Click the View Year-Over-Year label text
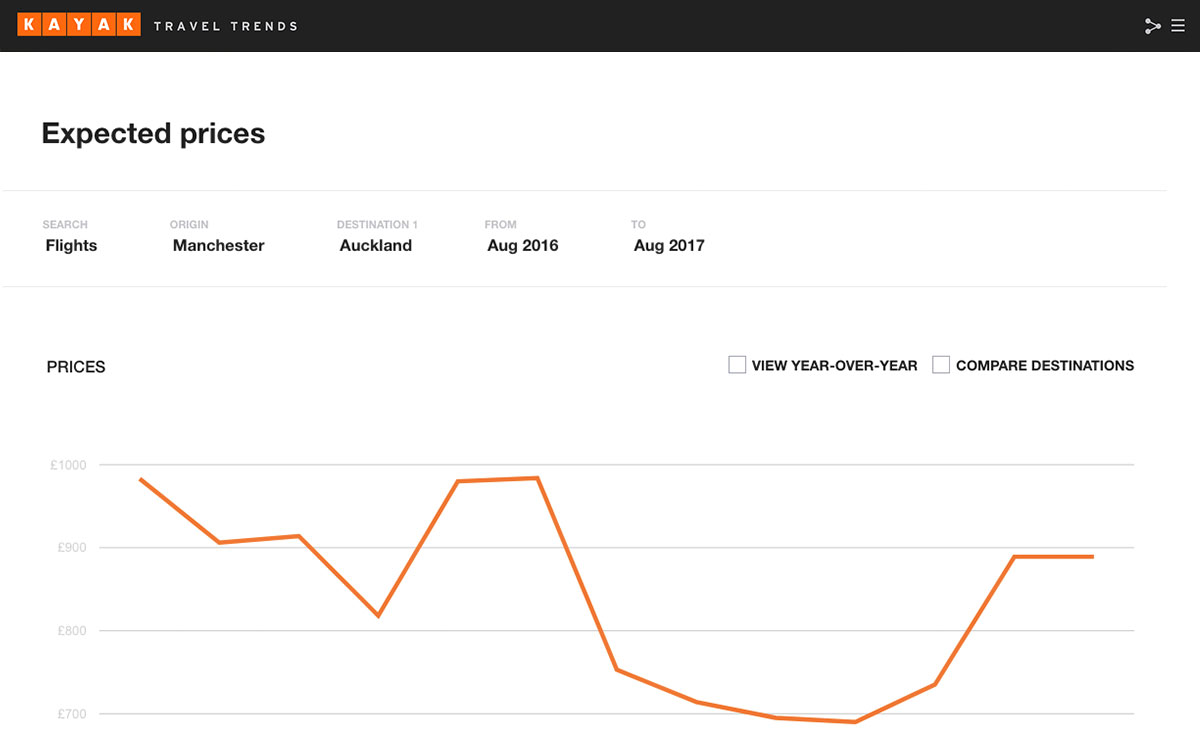Viewport: 1200px width, 750px height. 834,366
